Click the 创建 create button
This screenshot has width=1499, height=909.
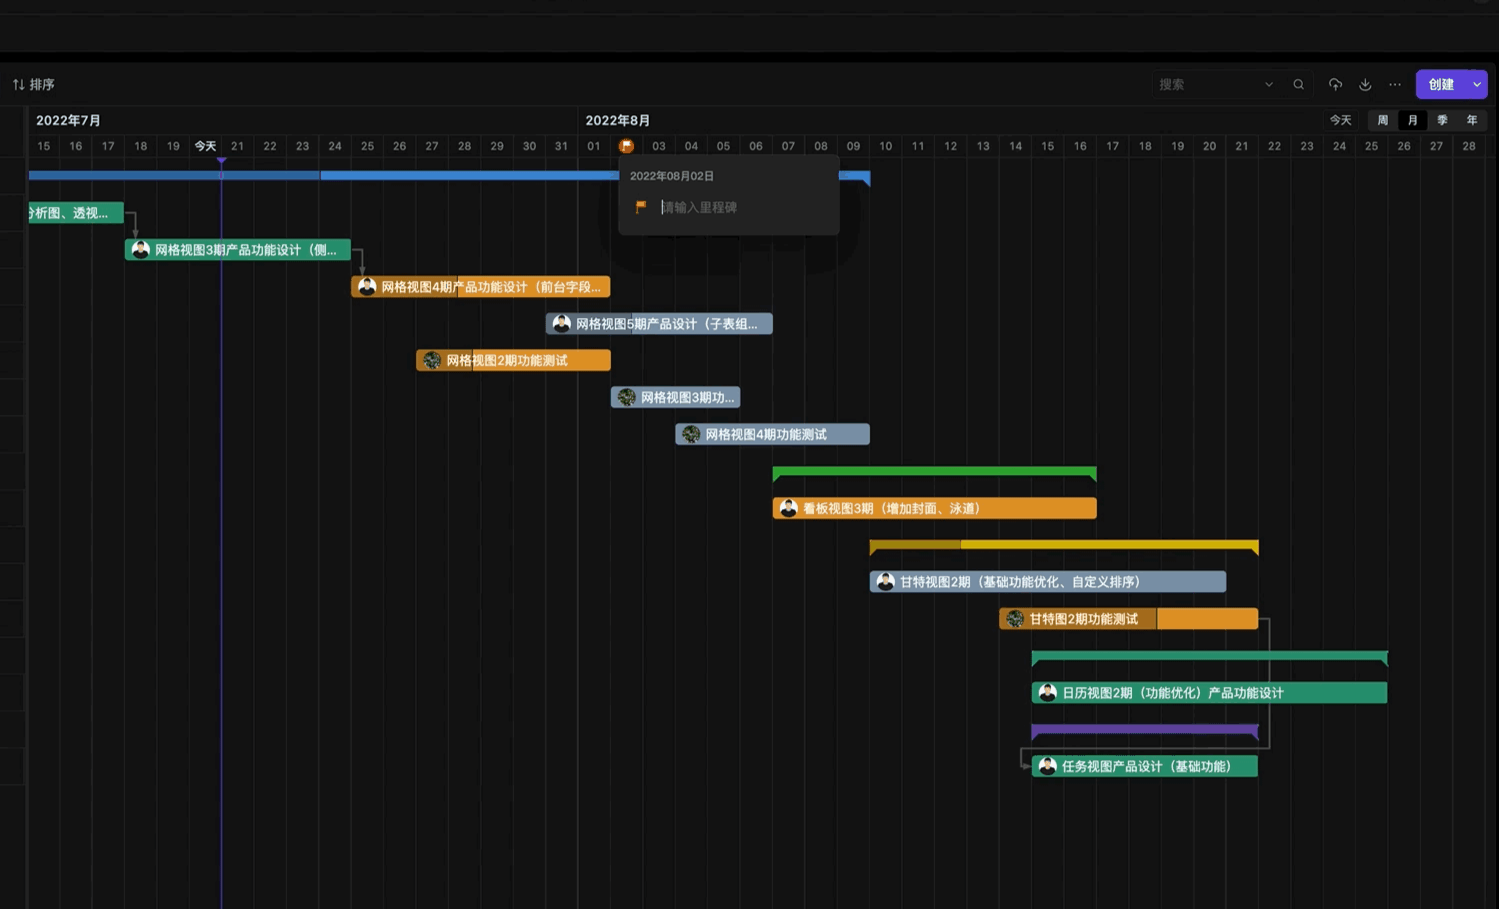click(x=1440, y=85)
